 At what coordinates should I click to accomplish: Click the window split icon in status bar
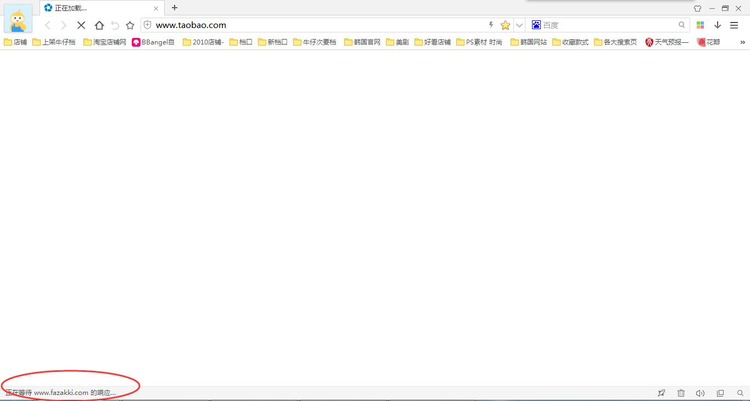pyautogui.click(x=720, y=393)
